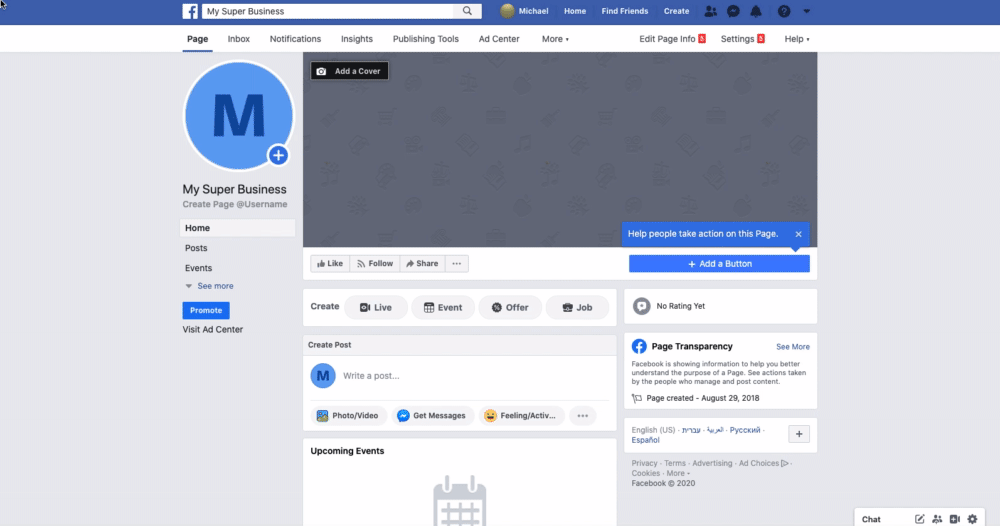Click Visit Ad Center link

coord(212,330)
